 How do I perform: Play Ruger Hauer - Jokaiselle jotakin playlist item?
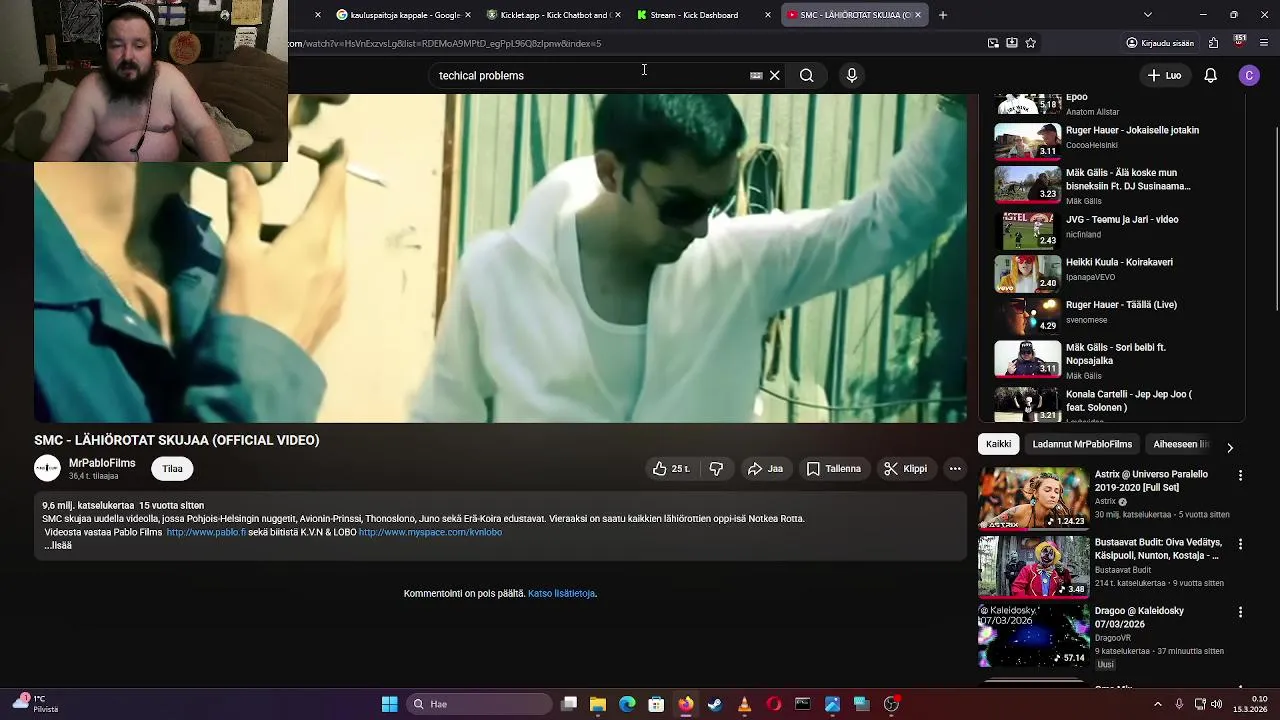tap(1118, 140)
